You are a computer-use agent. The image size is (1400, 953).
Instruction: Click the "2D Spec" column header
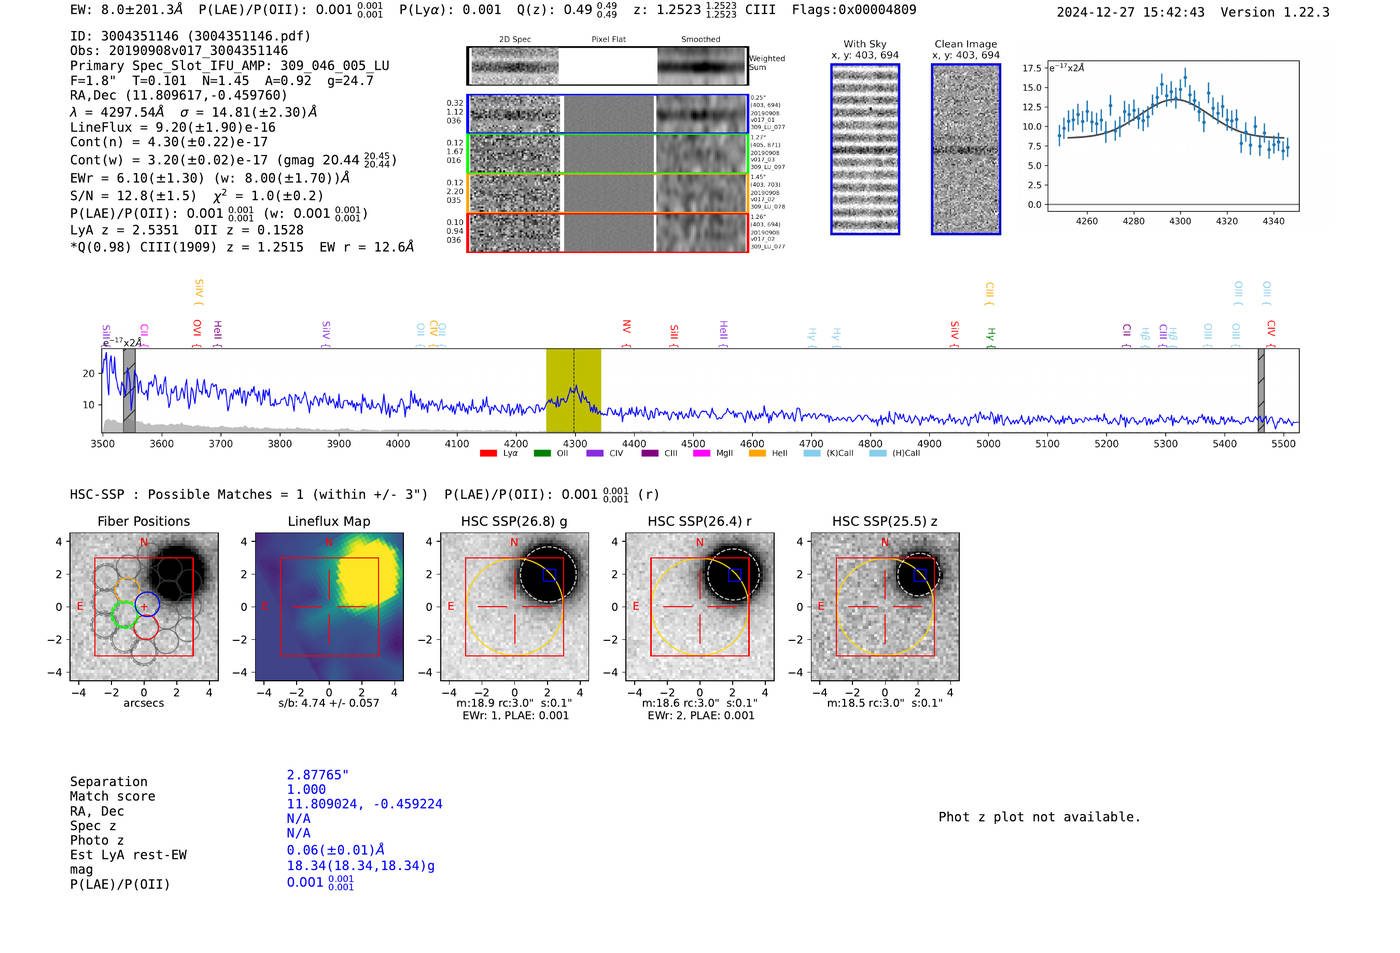pos(515,40)
